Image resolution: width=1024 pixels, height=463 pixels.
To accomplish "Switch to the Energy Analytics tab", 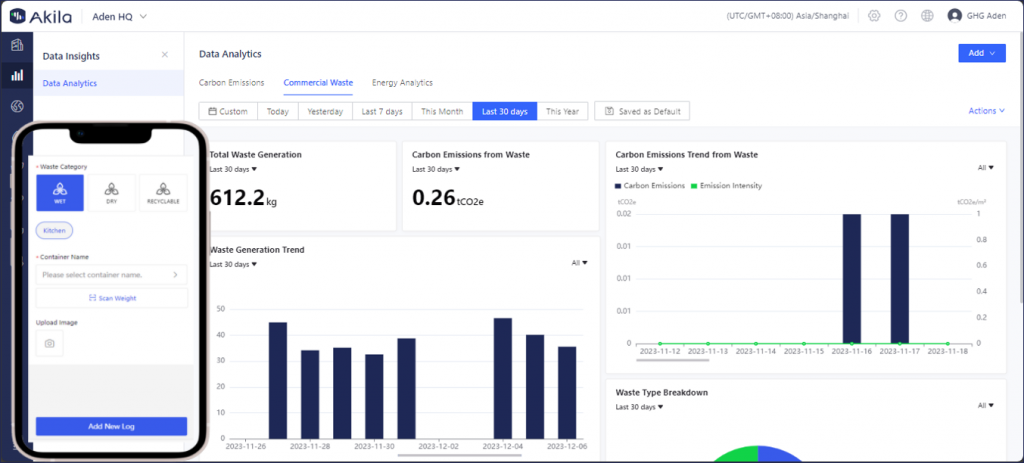I will coord(402,83).
